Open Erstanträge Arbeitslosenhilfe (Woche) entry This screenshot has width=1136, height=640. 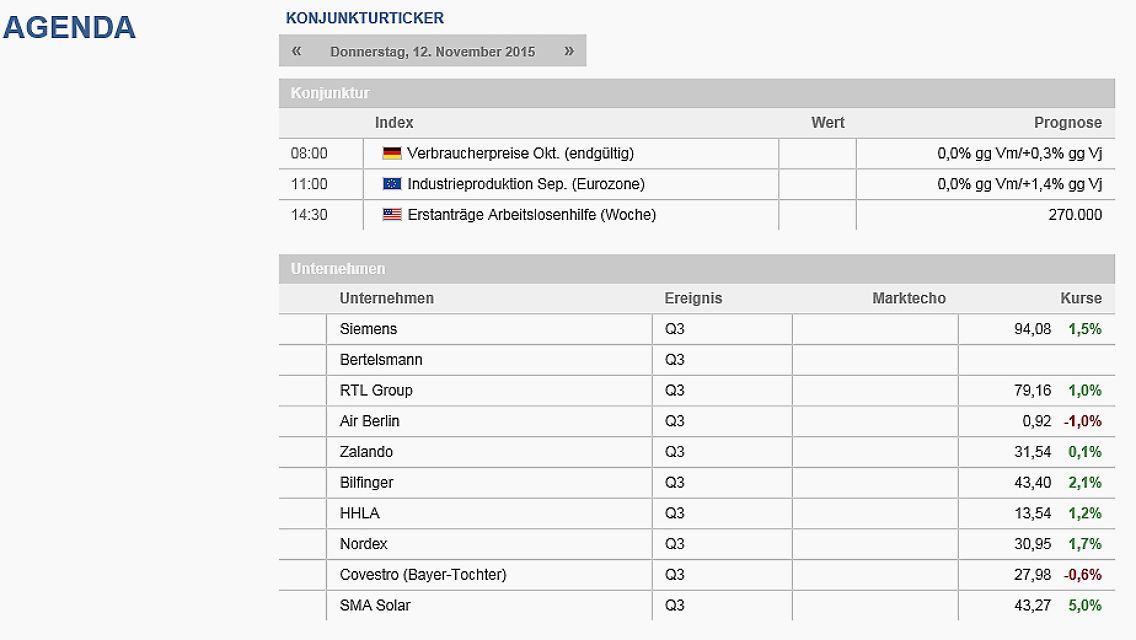click(x=531, y=215)
